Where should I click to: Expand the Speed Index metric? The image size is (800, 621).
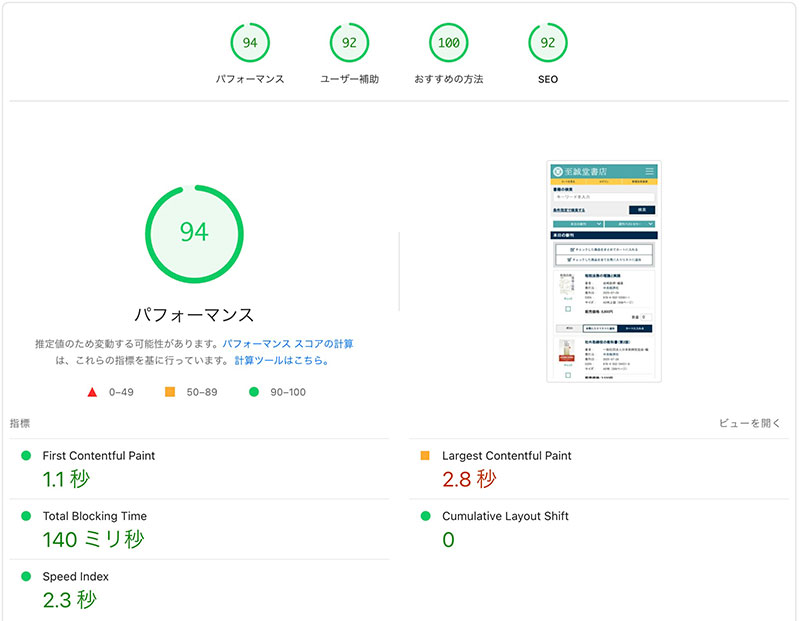point(199,590)
